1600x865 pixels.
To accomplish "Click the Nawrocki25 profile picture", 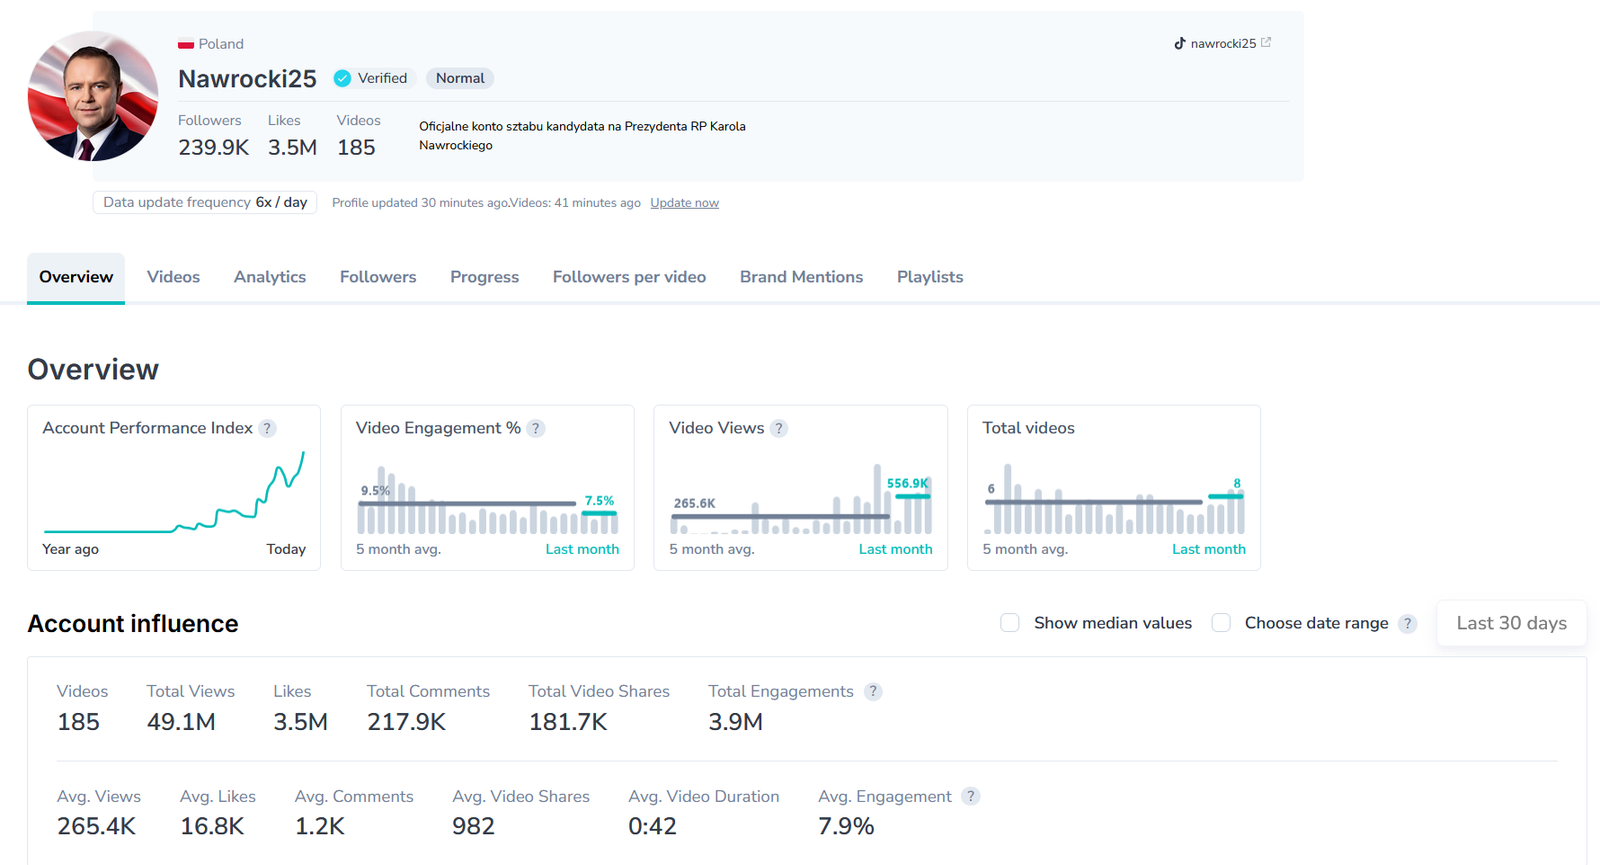I will (92, 96).
